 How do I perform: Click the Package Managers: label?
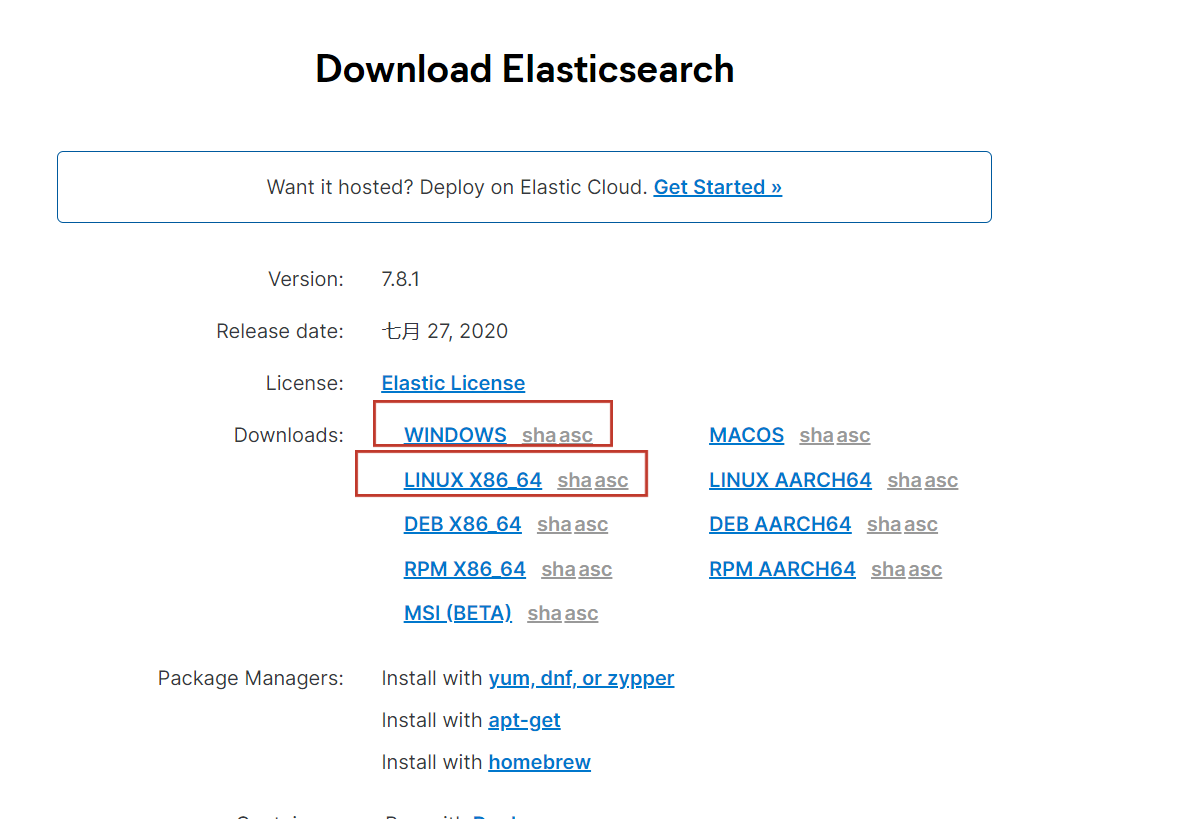[250, 678]
